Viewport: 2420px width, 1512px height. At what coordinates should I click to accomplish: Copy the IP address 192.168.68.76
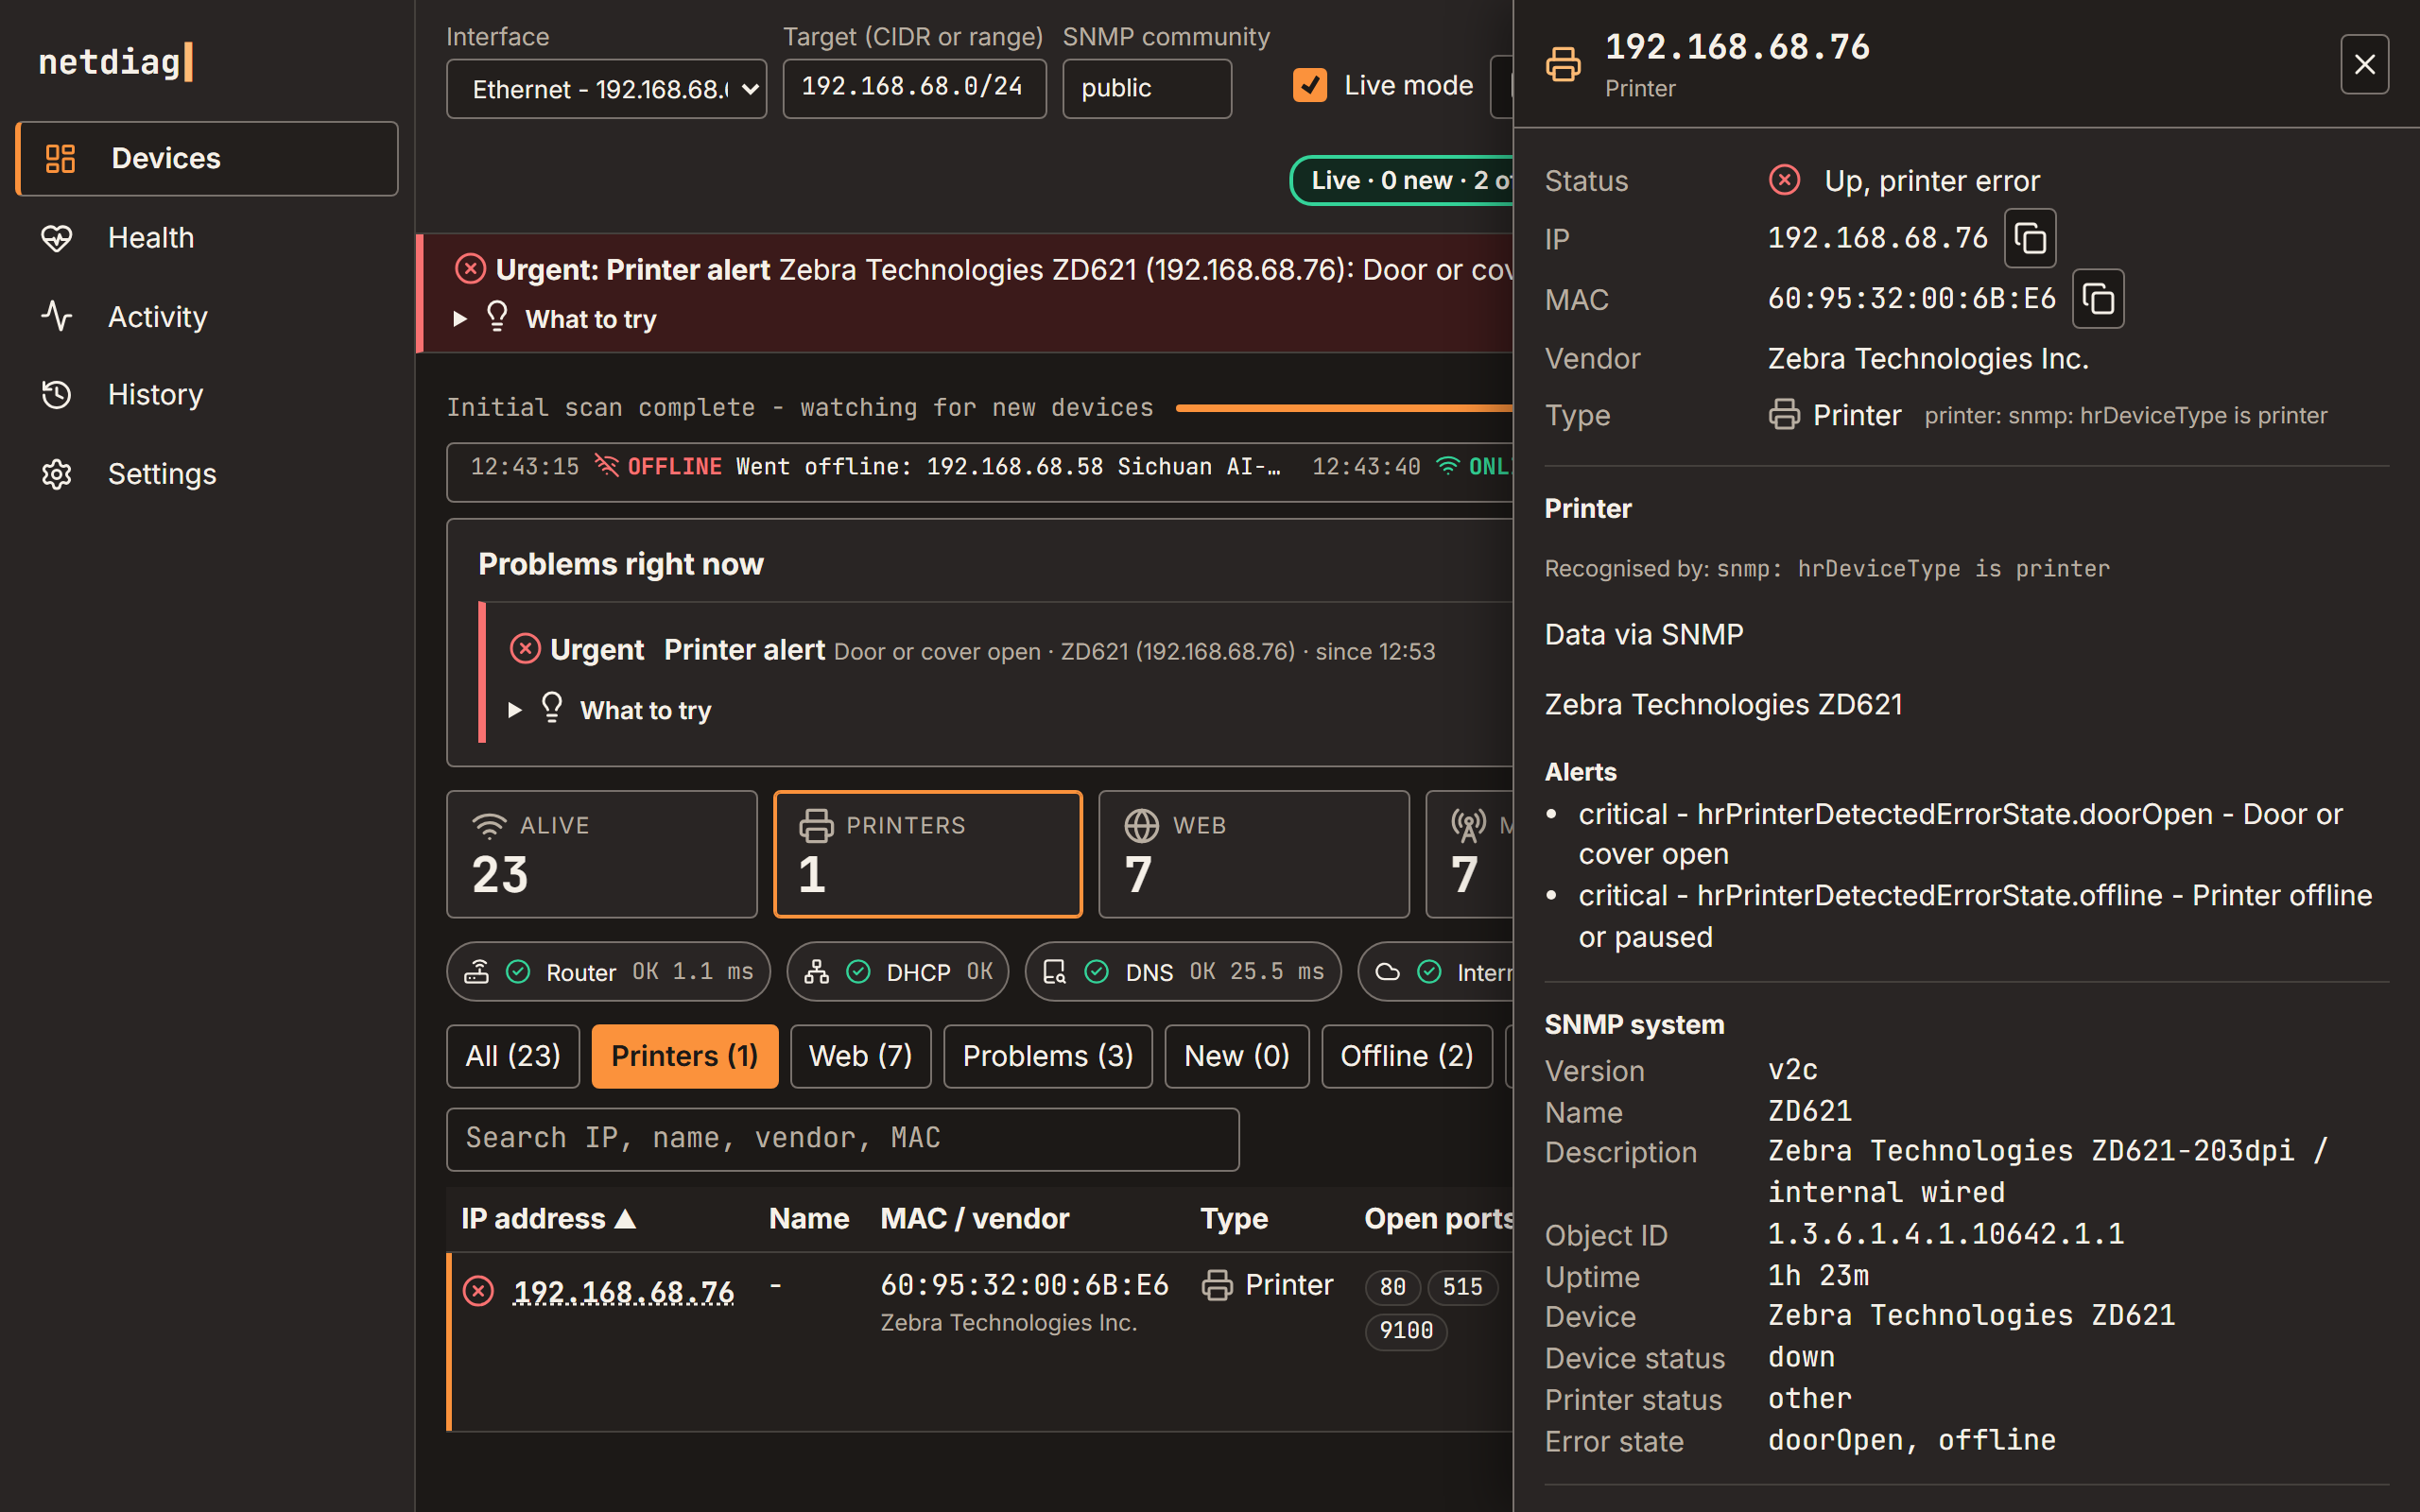[2030, 238]
